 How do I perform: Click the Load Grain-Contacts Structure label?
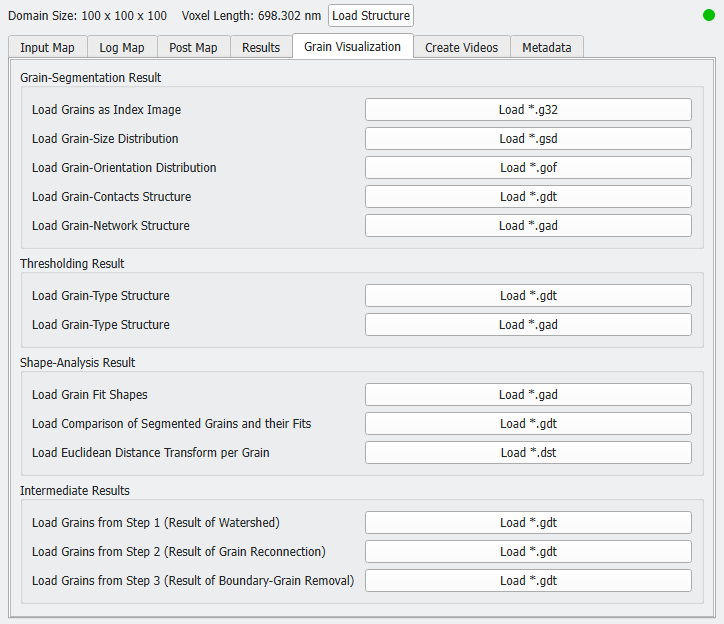click(111, 197)
